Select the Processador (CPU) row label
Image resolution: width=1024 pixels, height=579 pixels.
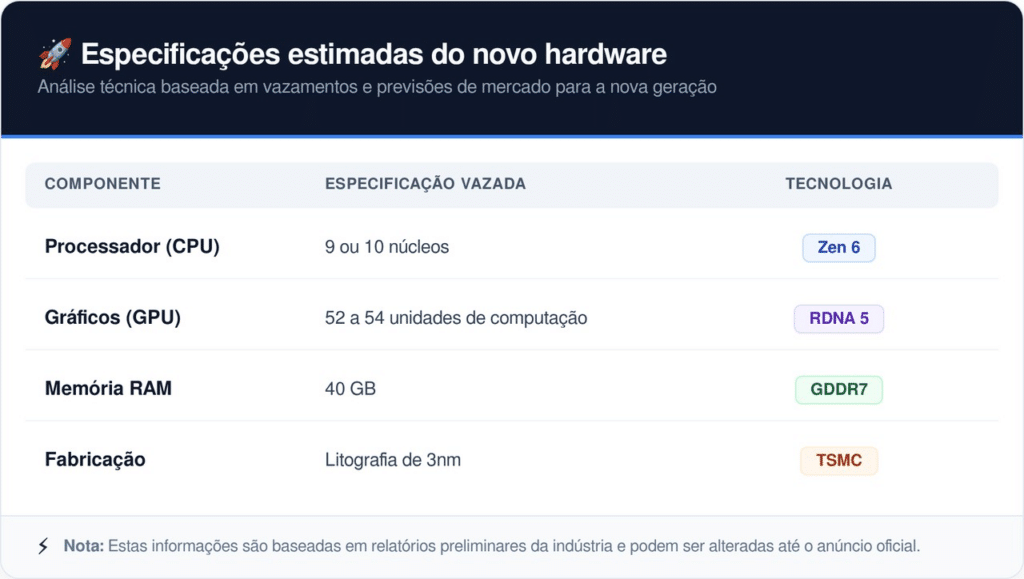(x=132, y=247)
